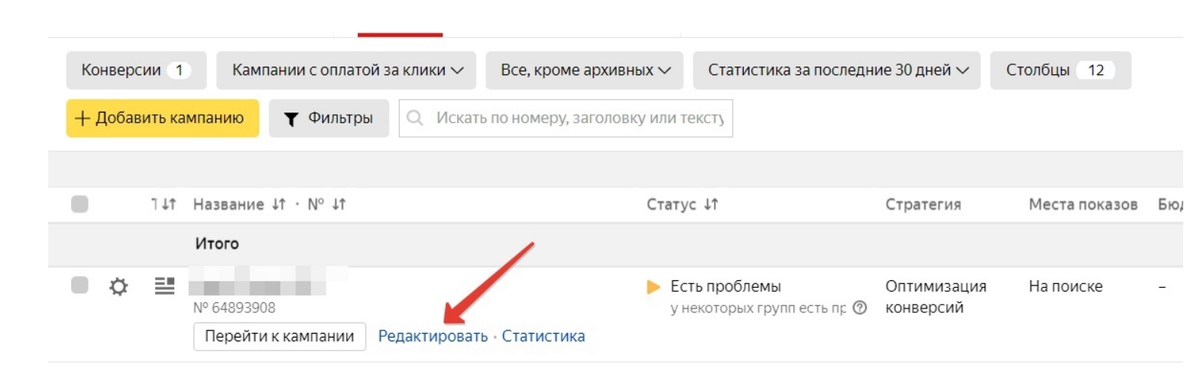Click the magnifier icon in search

click(x=416, y=118)
